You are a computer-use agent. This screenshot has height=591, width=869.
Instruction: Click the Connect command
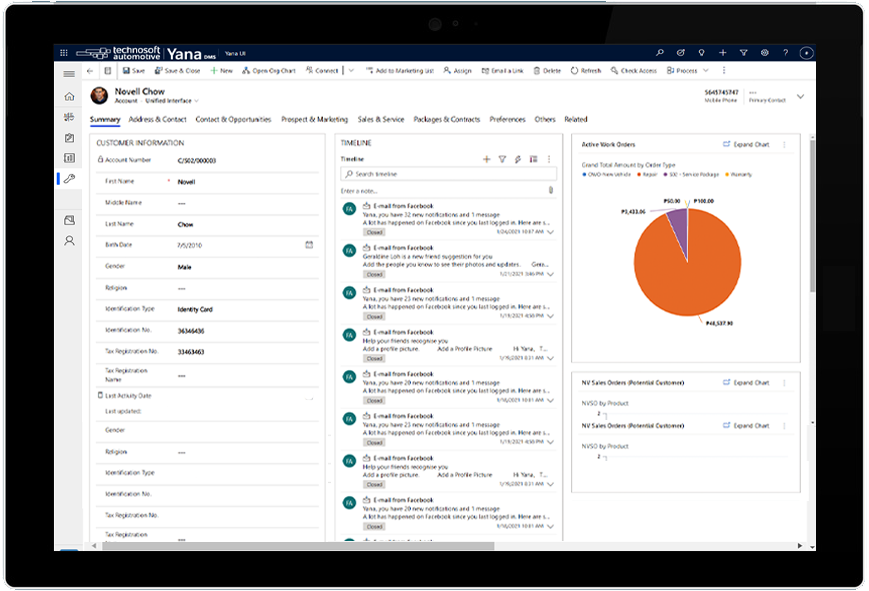tap(322, 71)
